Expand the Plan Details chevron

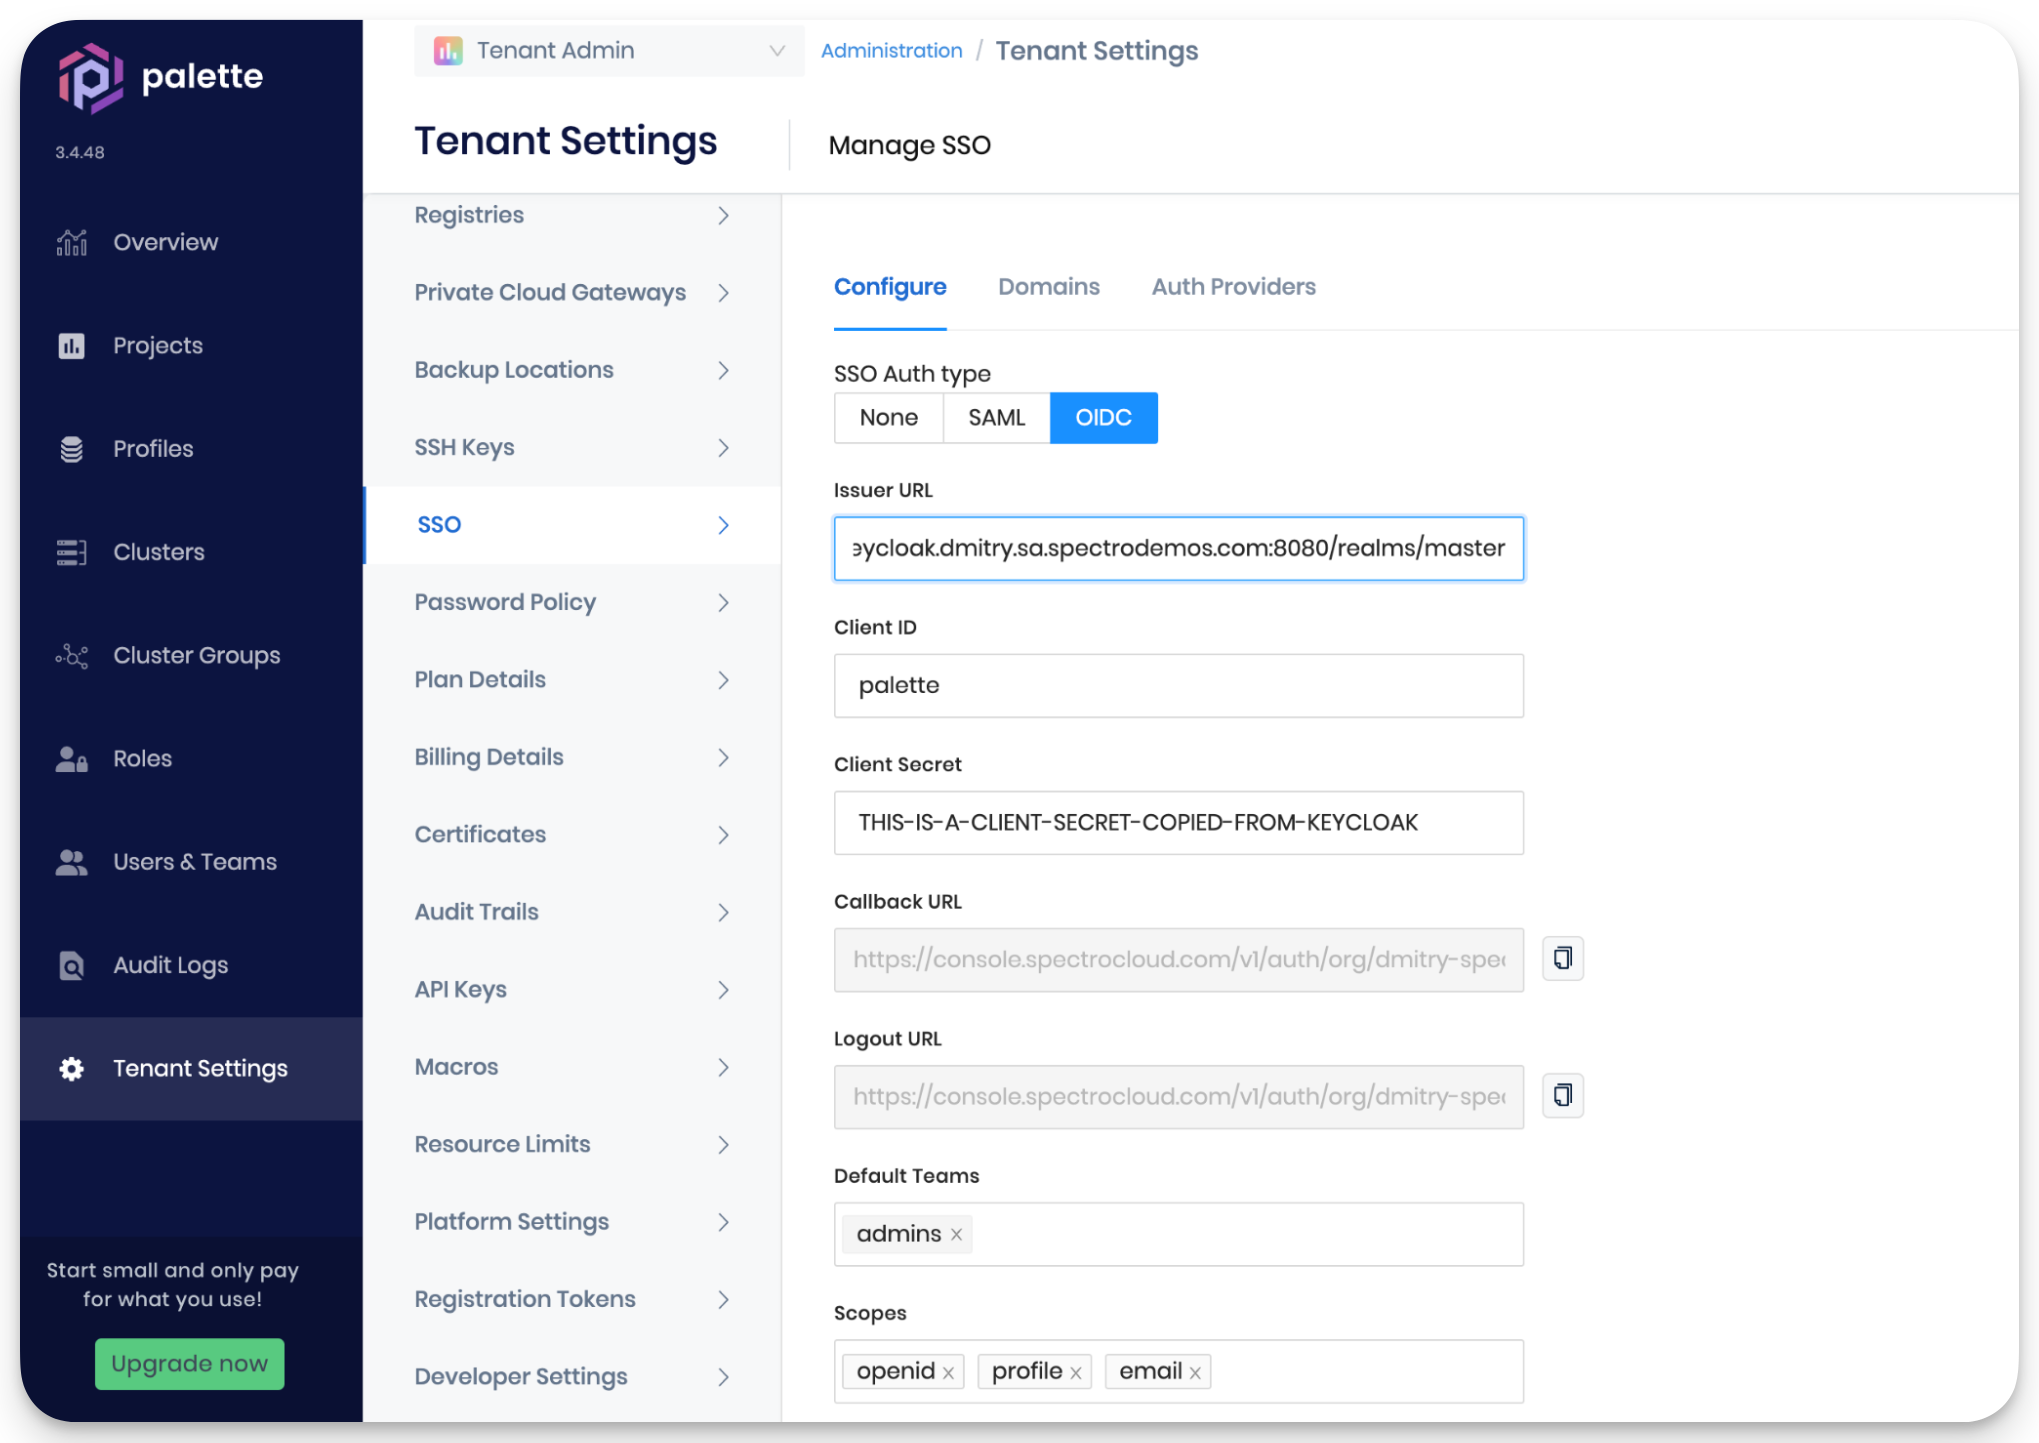click(723, 680)
